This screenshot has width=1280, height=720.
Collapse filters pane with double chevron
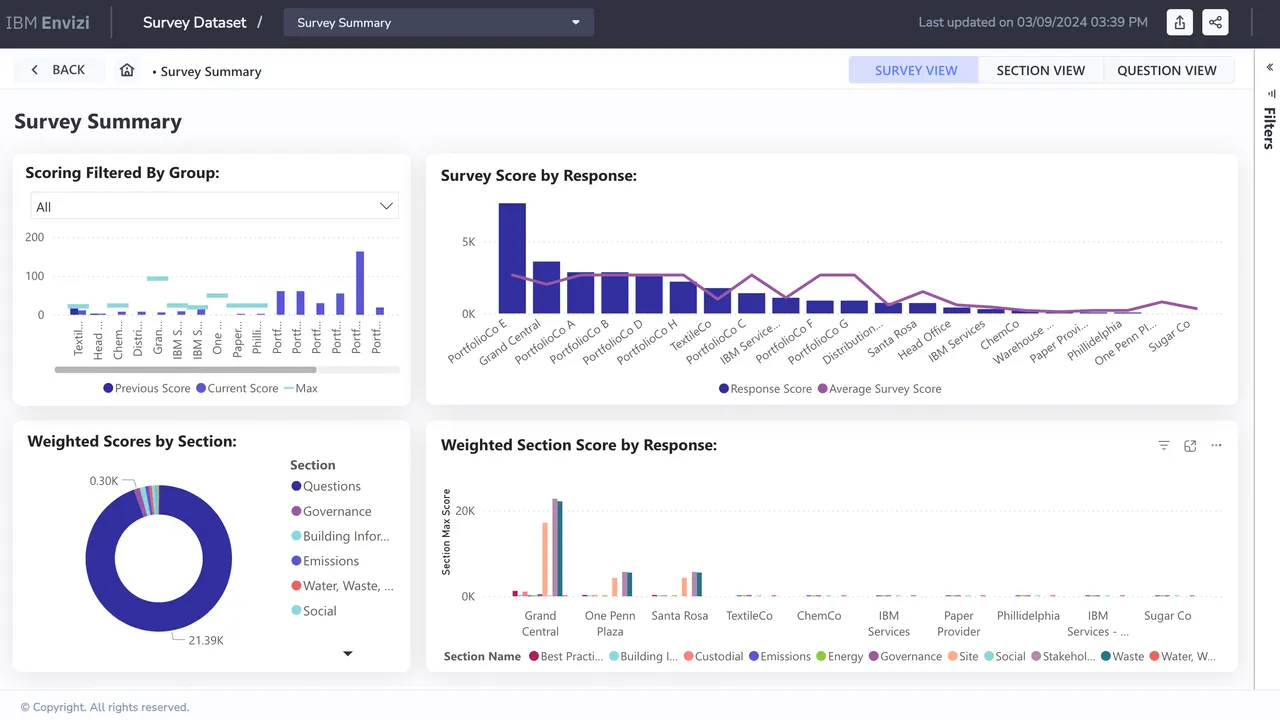[1270, 68]
